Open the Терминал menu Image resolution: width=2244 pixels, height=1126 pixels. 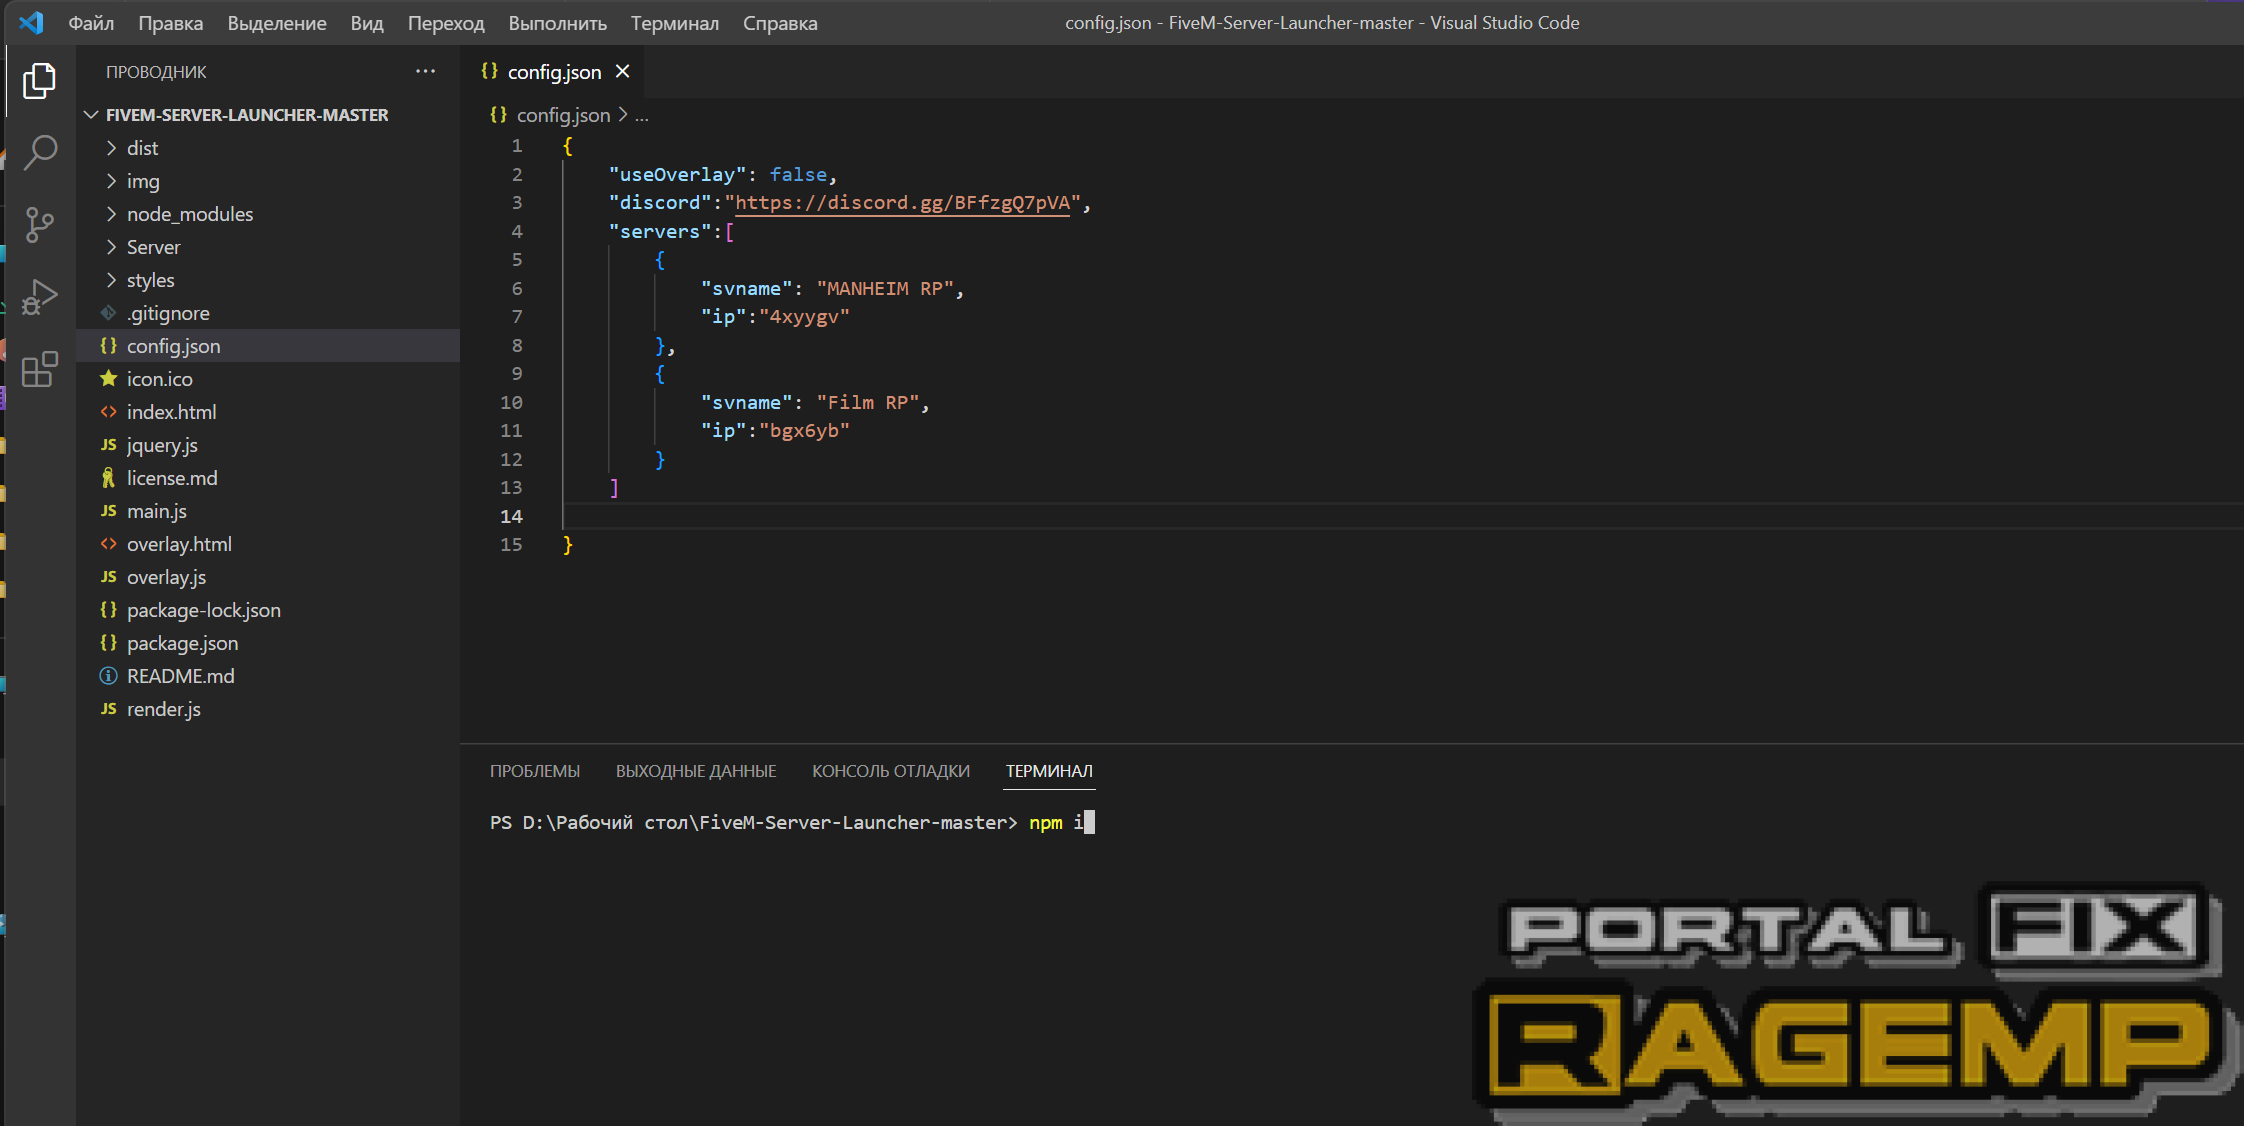(675, 23)
